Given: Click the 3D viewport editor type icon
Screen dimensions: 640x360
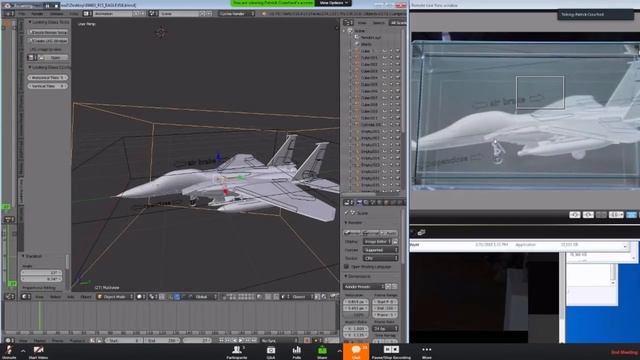Looking at the screenshot, I should (x=25, y=297).
